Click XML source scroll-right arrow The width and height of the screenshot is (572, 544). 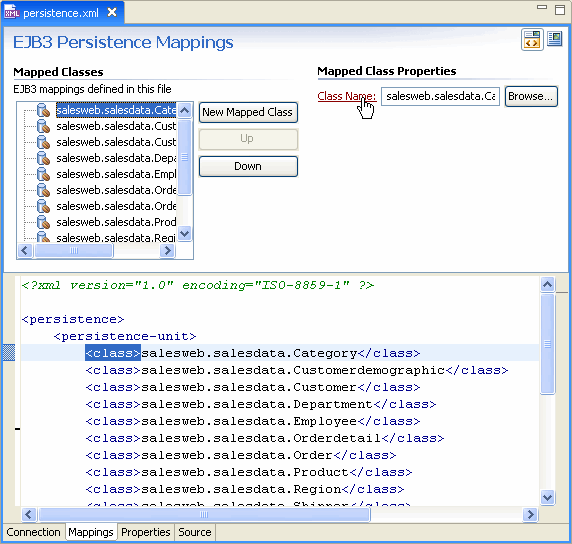pyautogui.click(x=530, y=514)
